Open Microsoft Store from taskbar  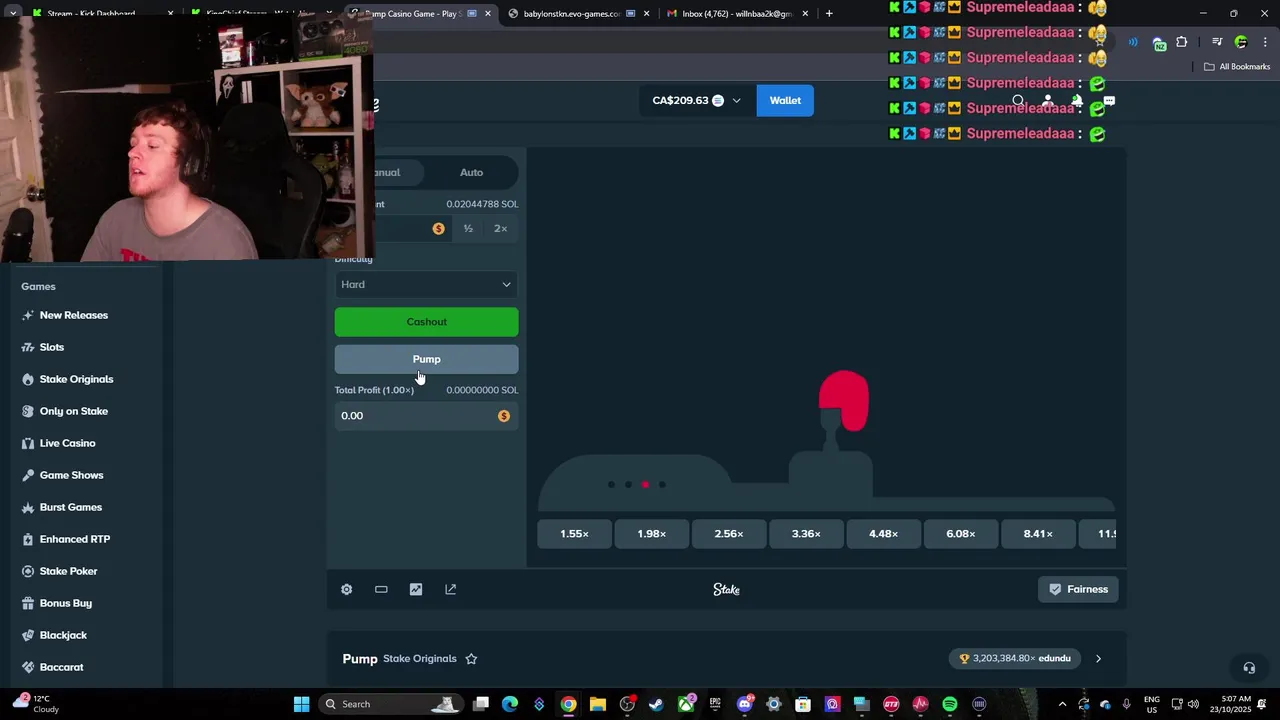803,704
